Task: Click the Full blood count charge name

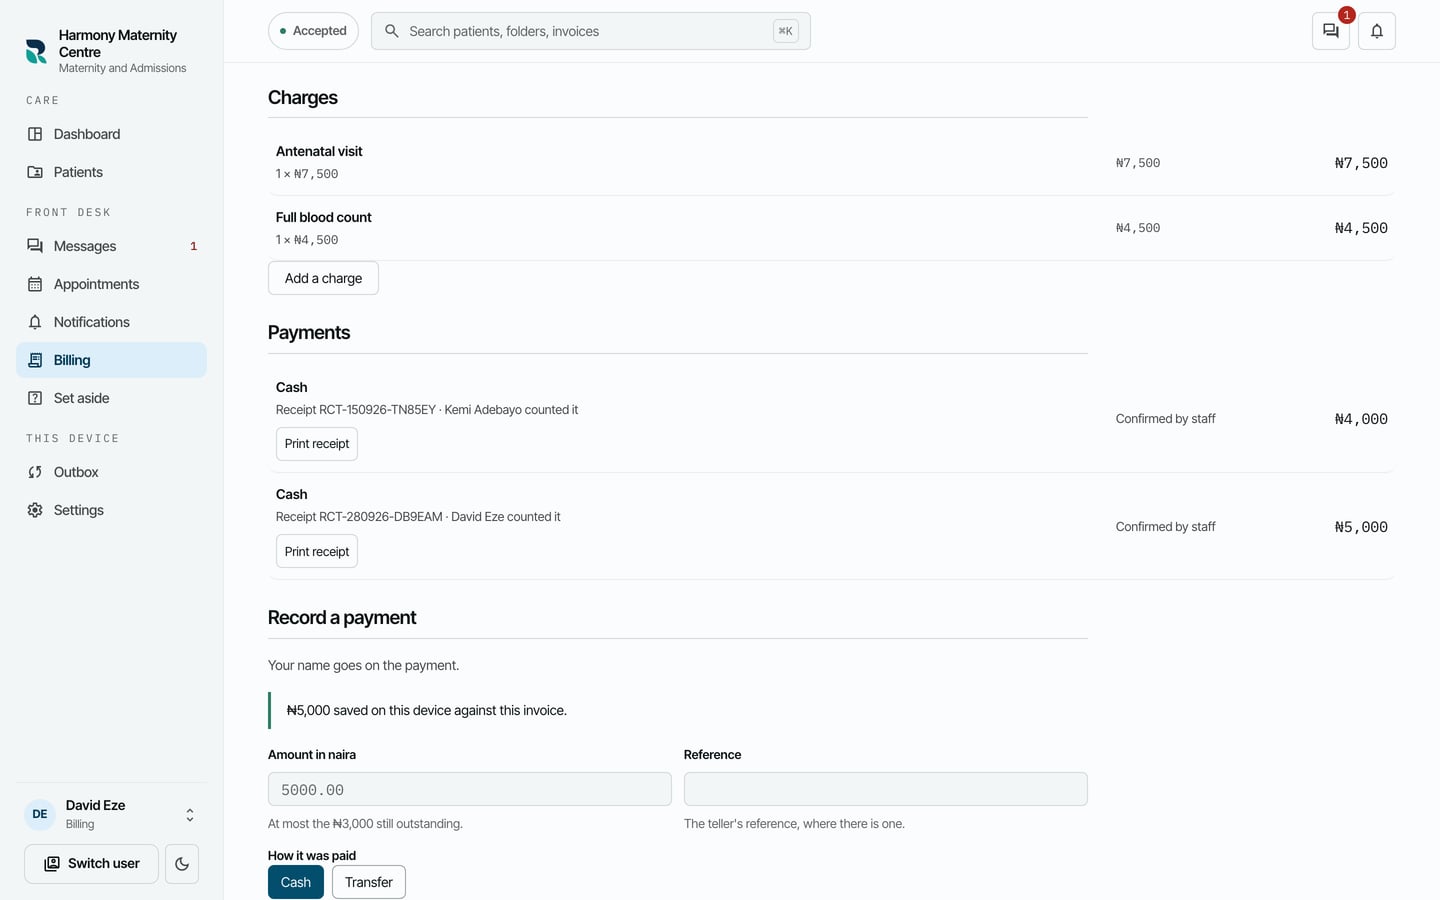Action: click(324, 217)
